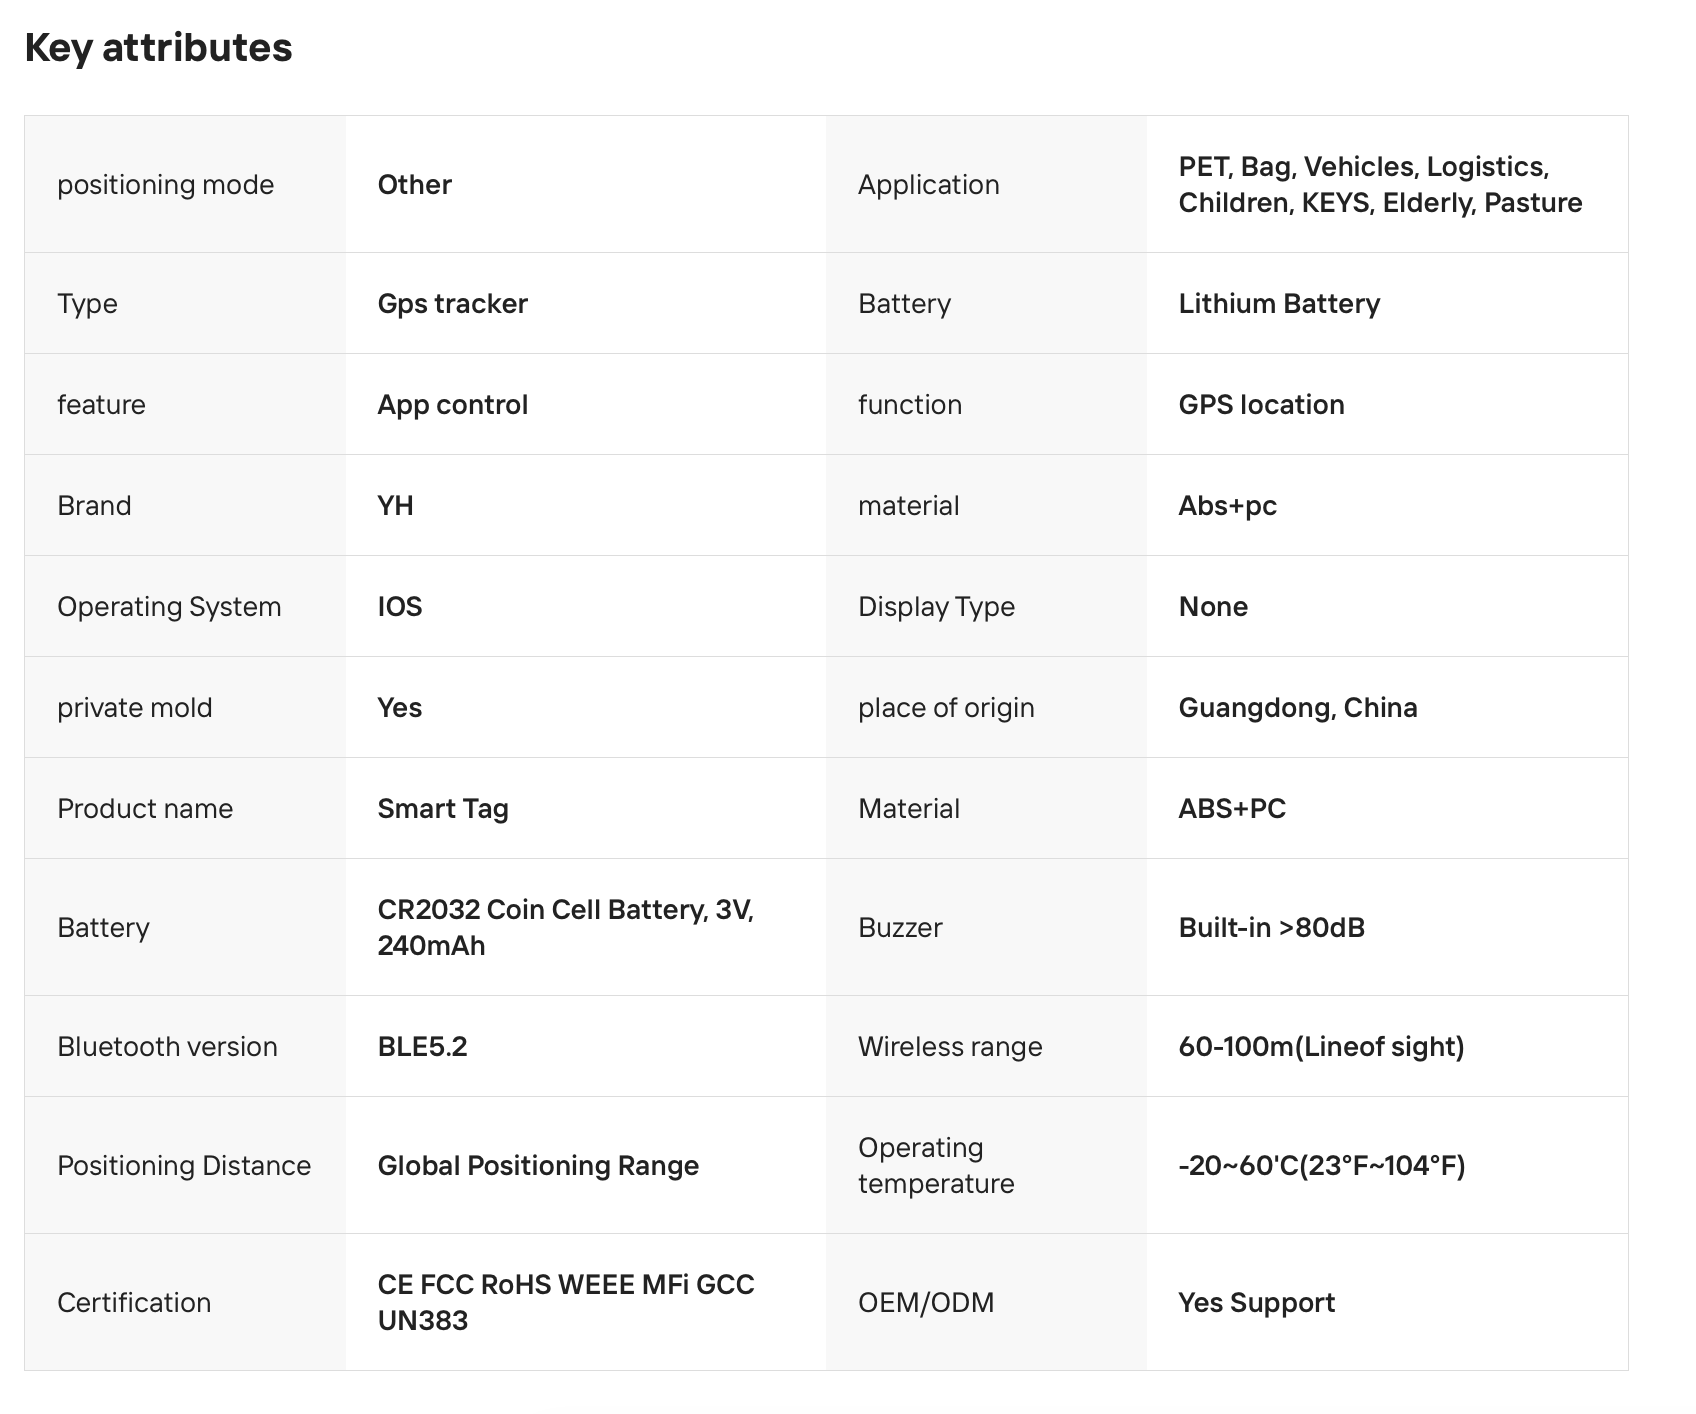Select the BLE5.2 Bluetooth version value
Screen dimensions: 1696x1414
click(x=422, y=1046)
